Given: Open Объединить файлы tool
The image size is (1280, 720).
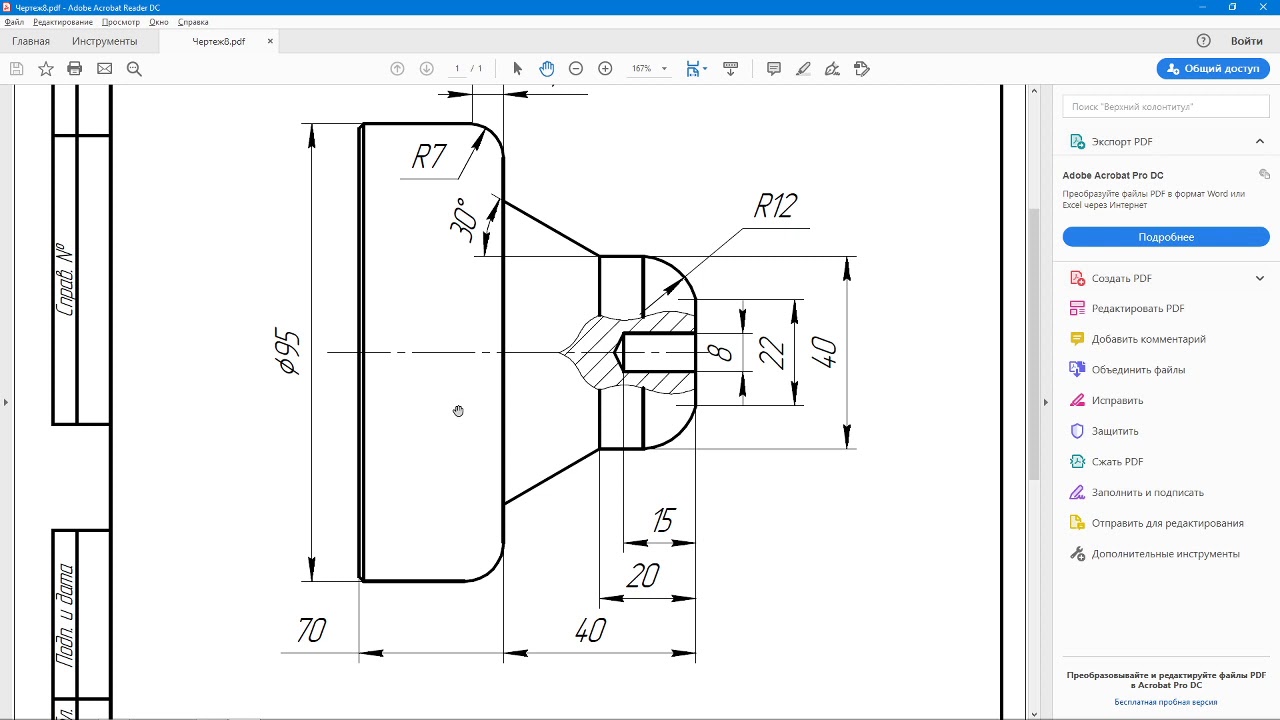Looking at the screenshot, I should [x=1138, y=370].
